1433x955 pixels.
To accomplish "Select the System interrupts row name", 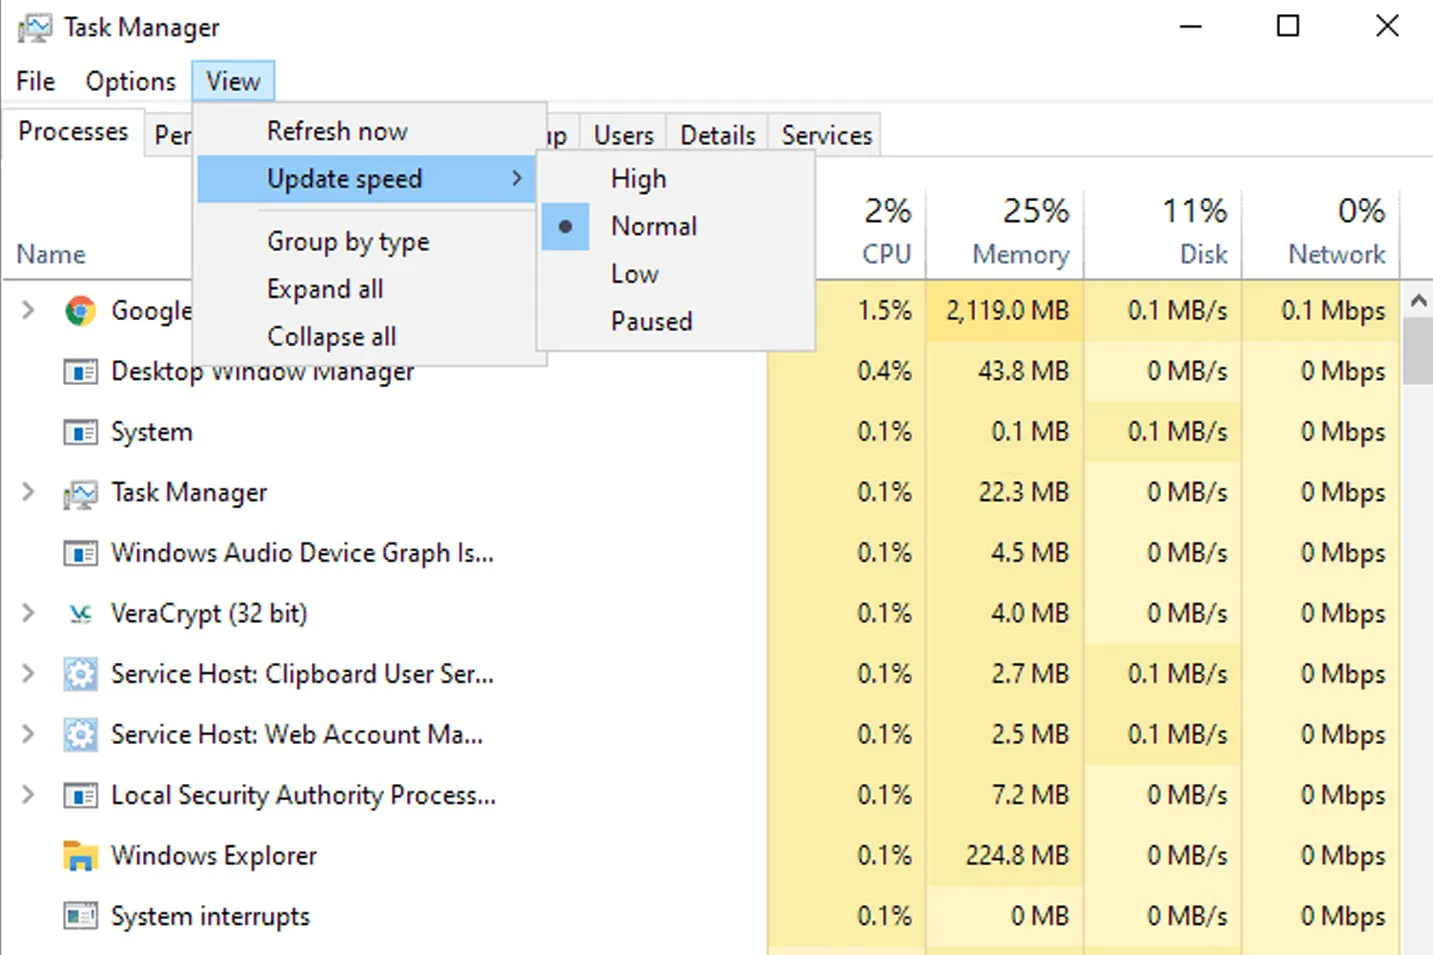I will [210, 916].
